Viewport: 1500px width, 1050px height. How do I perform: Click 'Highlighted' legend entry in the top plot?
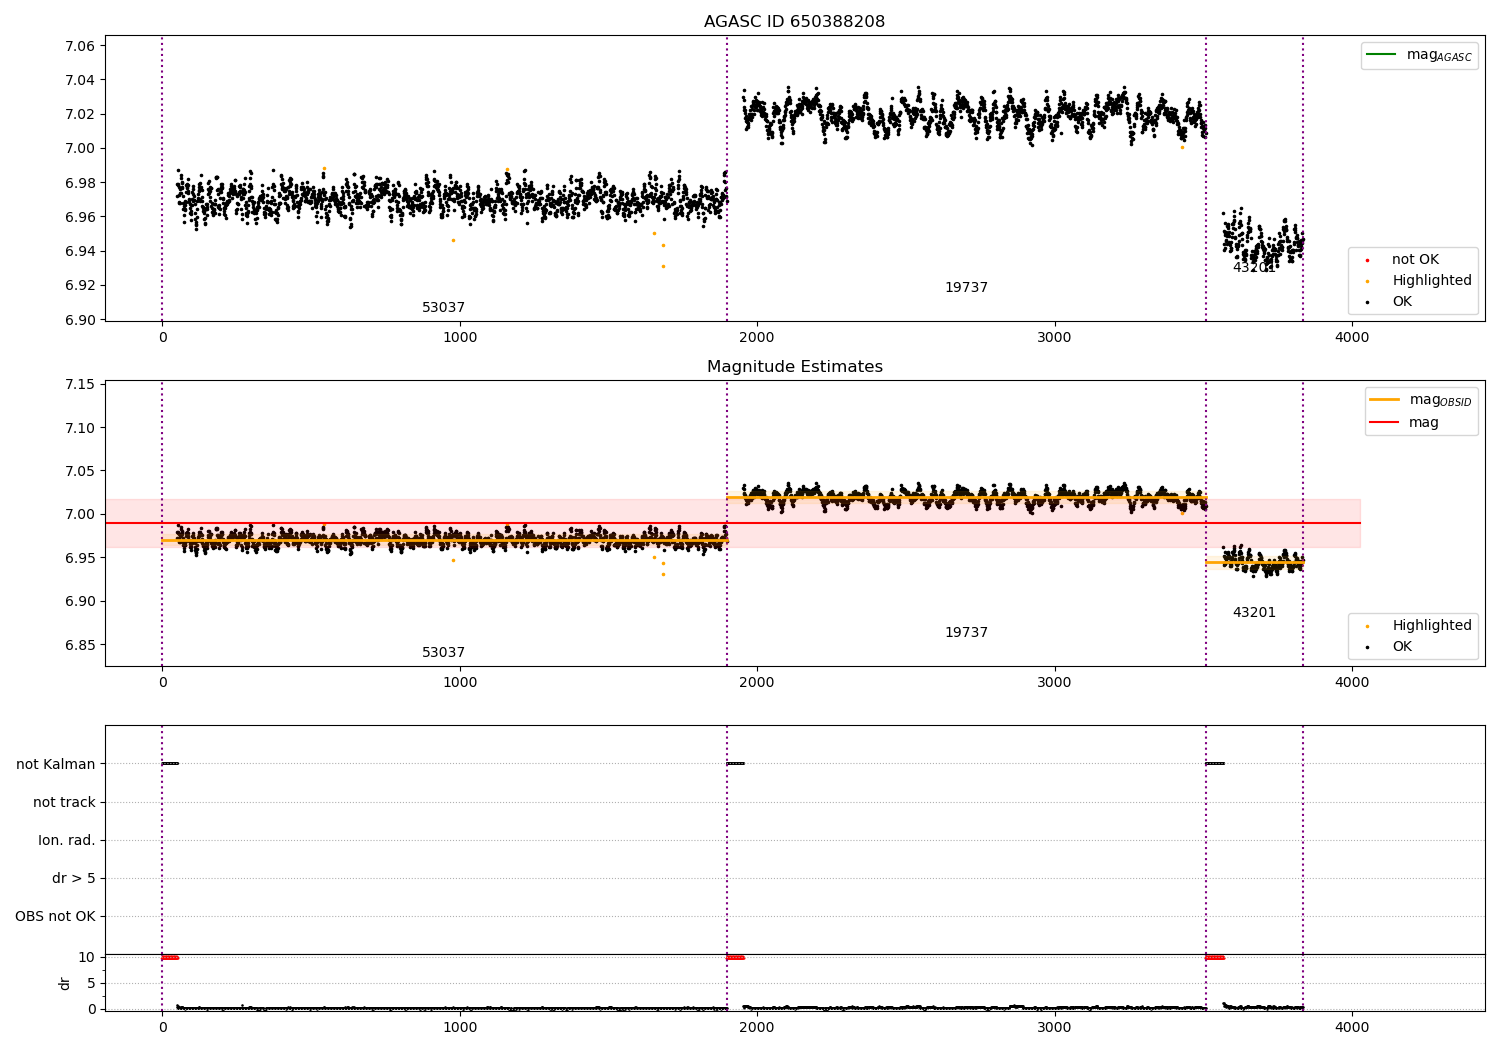pos(1419,280)
